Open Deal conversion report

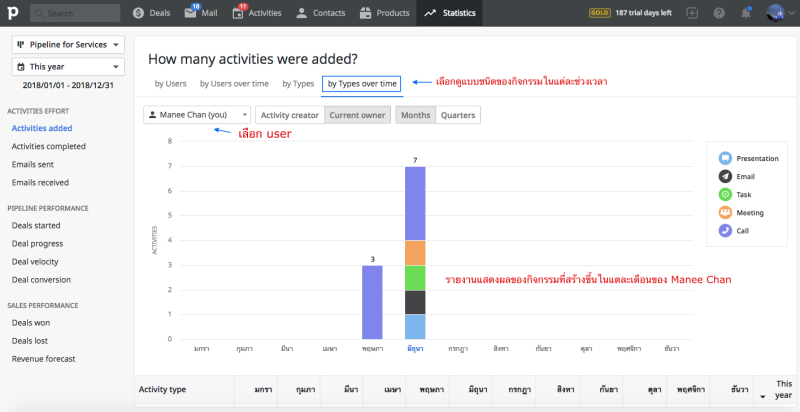[41, 280]
